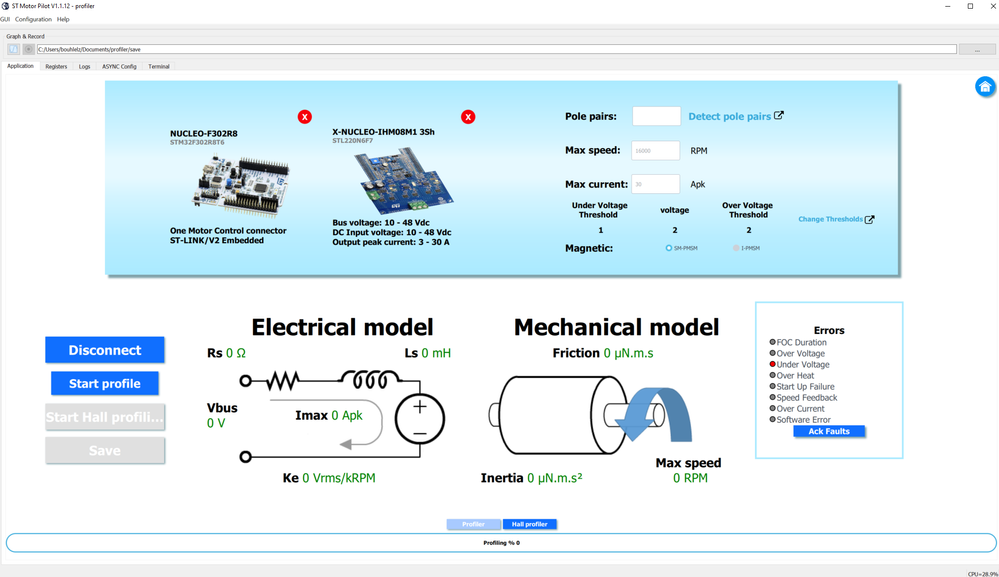The image size is (999, 577).
Task: Open the Detect pole pairs link
Action: (x=729, y=117)
